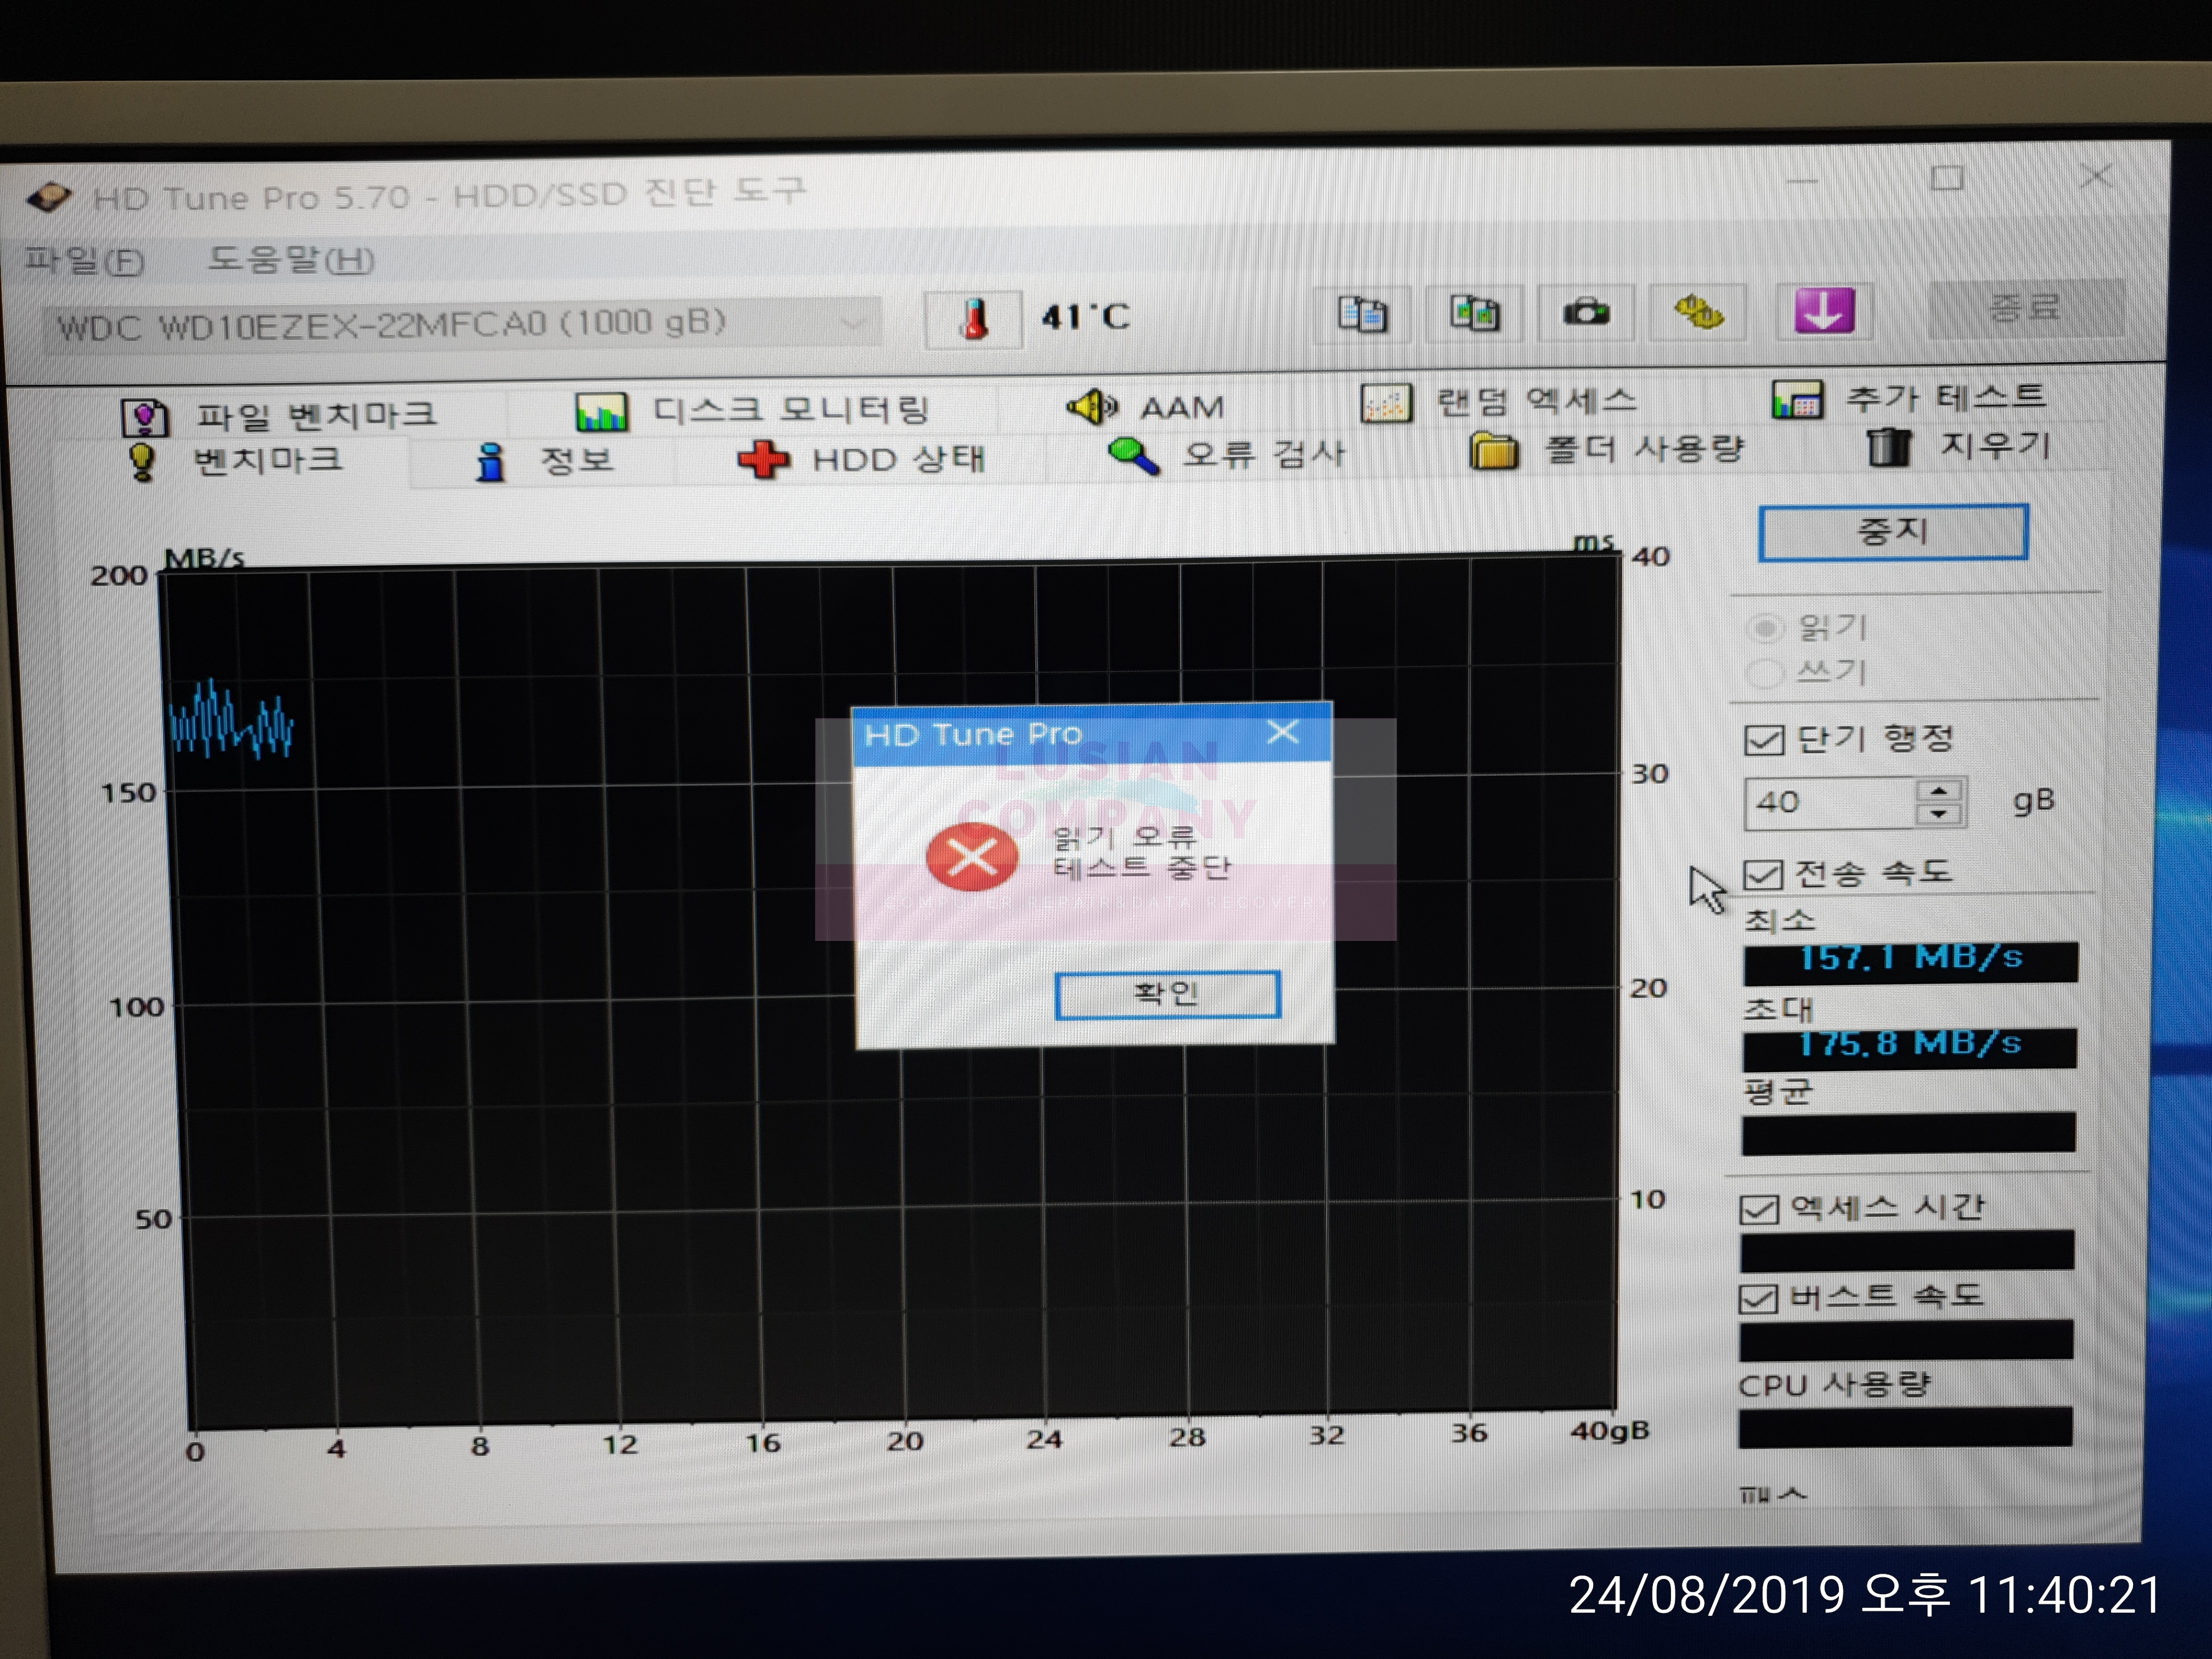The height and width of the screenshot is (1659, 2212).
Task: Open the 오류 검사 tab
Action: [x=1228, y=454]
